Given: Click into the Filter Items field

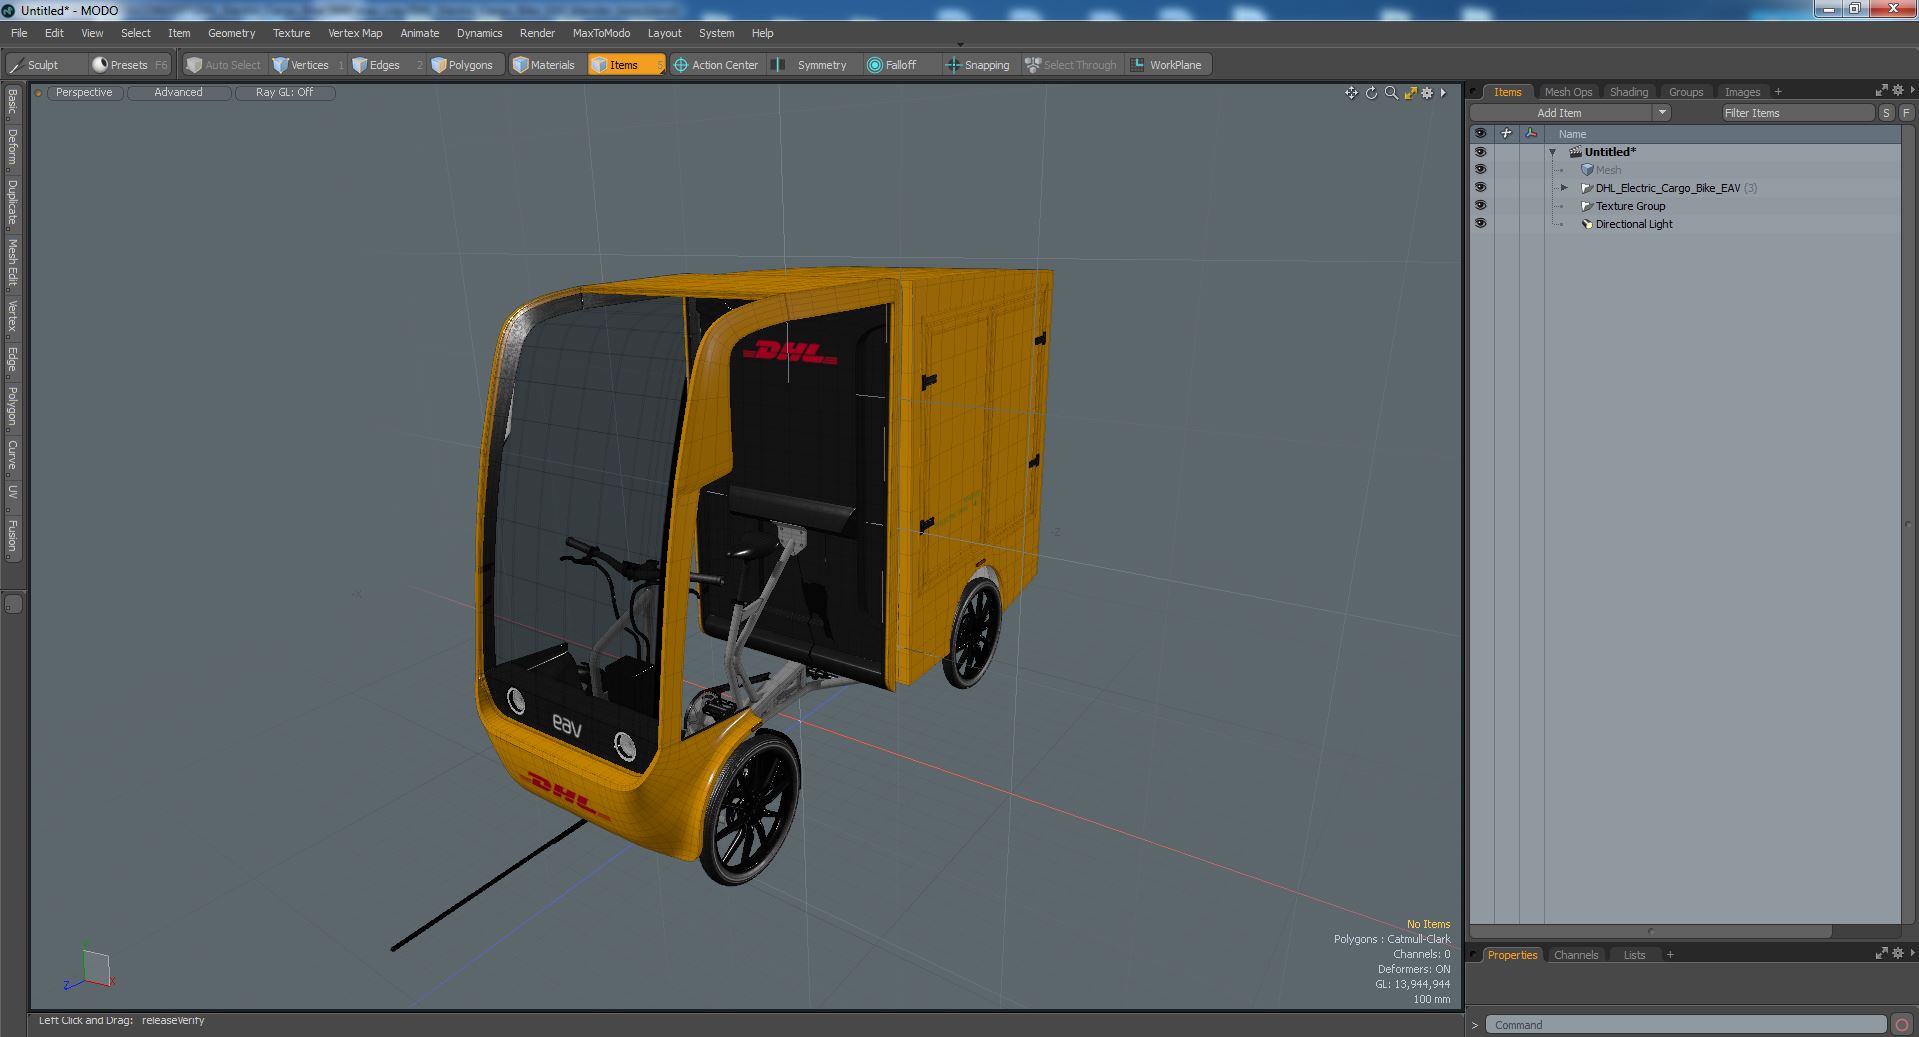Looking at the screenshot, I should pos(1796,113).
